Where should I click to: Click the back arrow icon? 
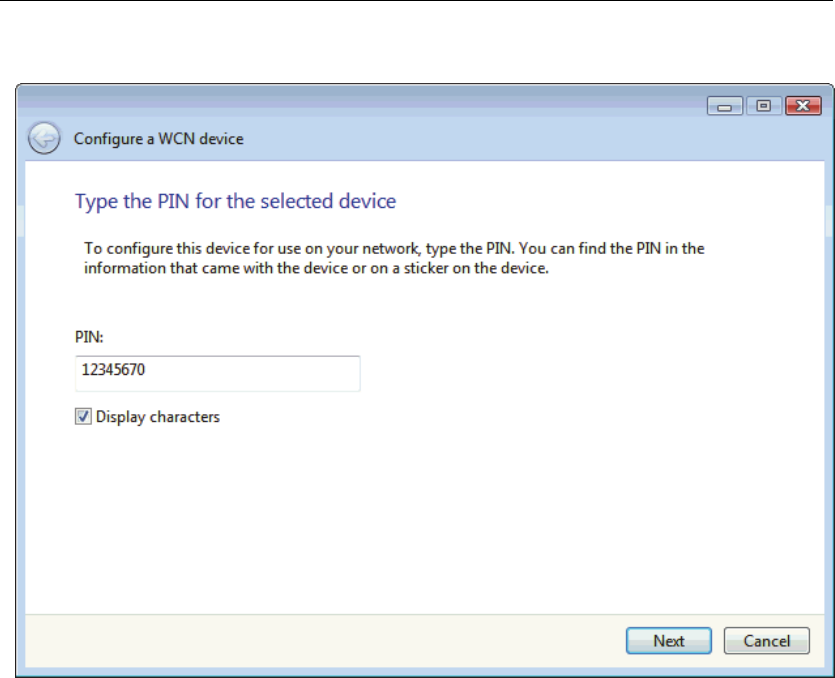pyautogui.click(x=43, y=139)
